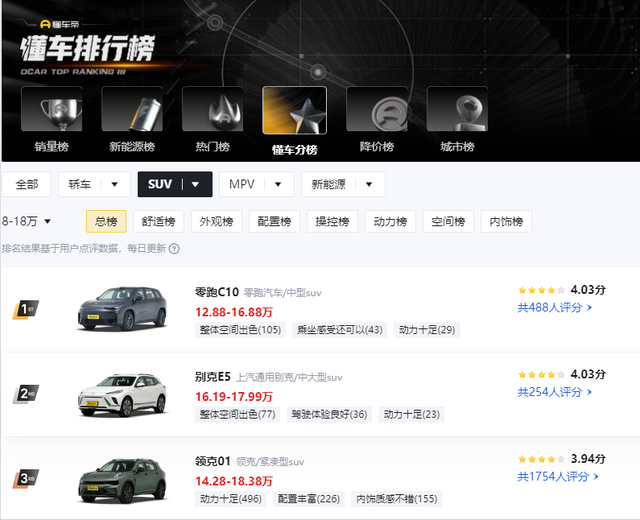
Task: Click the 驾驶体验良好(36) tag
Action: [x=329, y=414]
